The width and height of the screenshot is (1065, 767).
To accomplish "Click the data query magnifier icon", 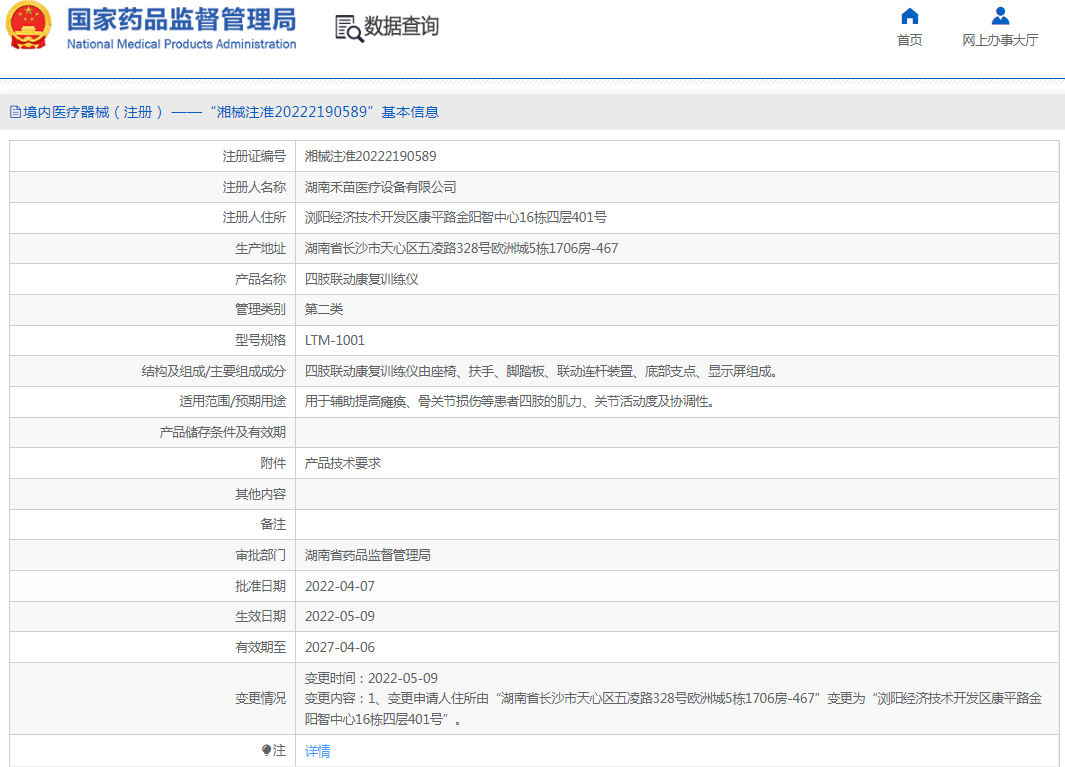I will [x=349, y=28].
